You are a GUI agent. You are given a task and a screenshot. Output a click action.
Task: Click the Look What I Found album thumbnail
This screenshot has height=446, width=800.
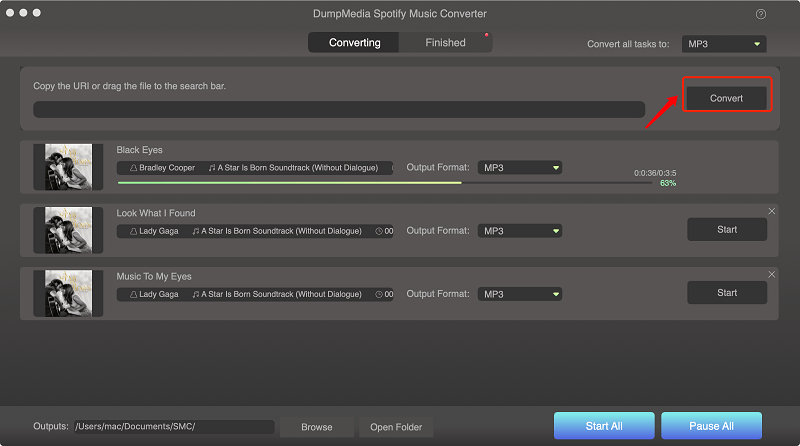click(68, 230)
